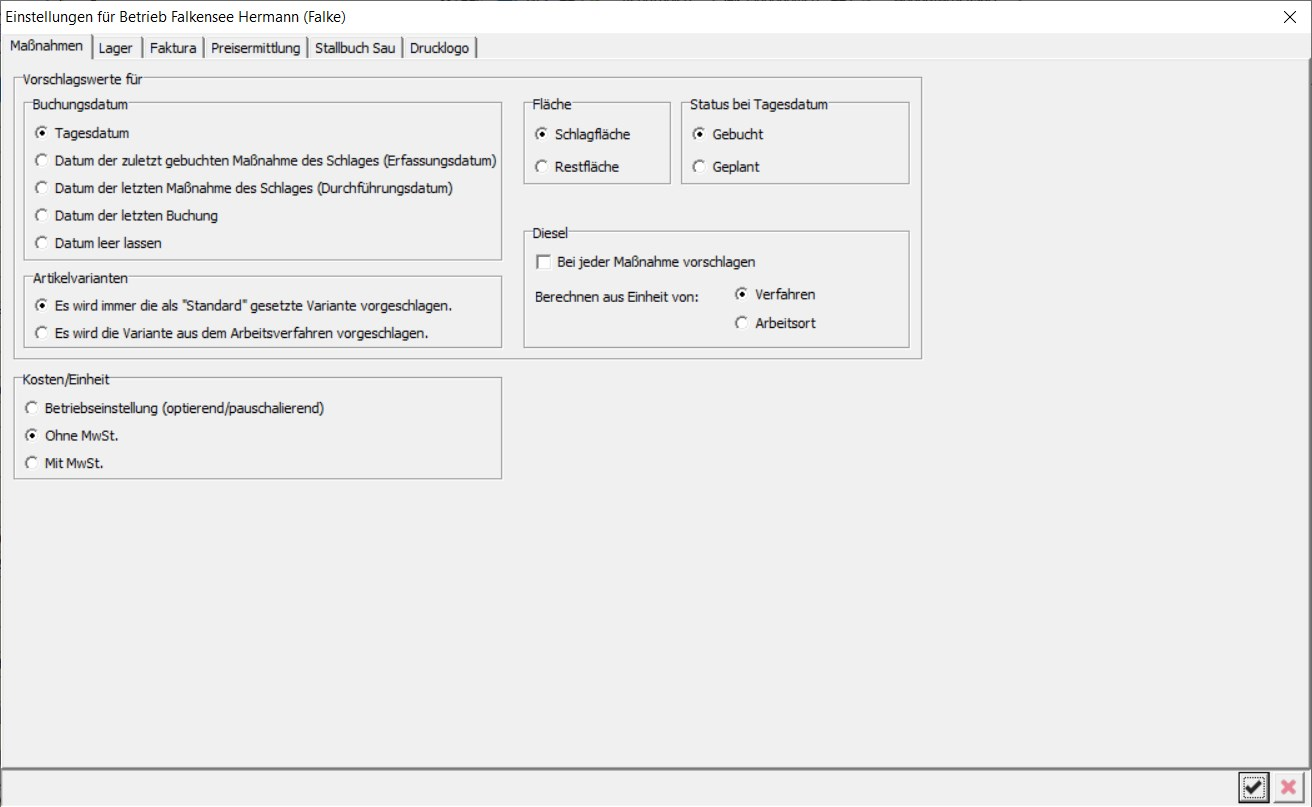
Task: Select 'Datum leer lassen' radio button
Action: (41, 243)
